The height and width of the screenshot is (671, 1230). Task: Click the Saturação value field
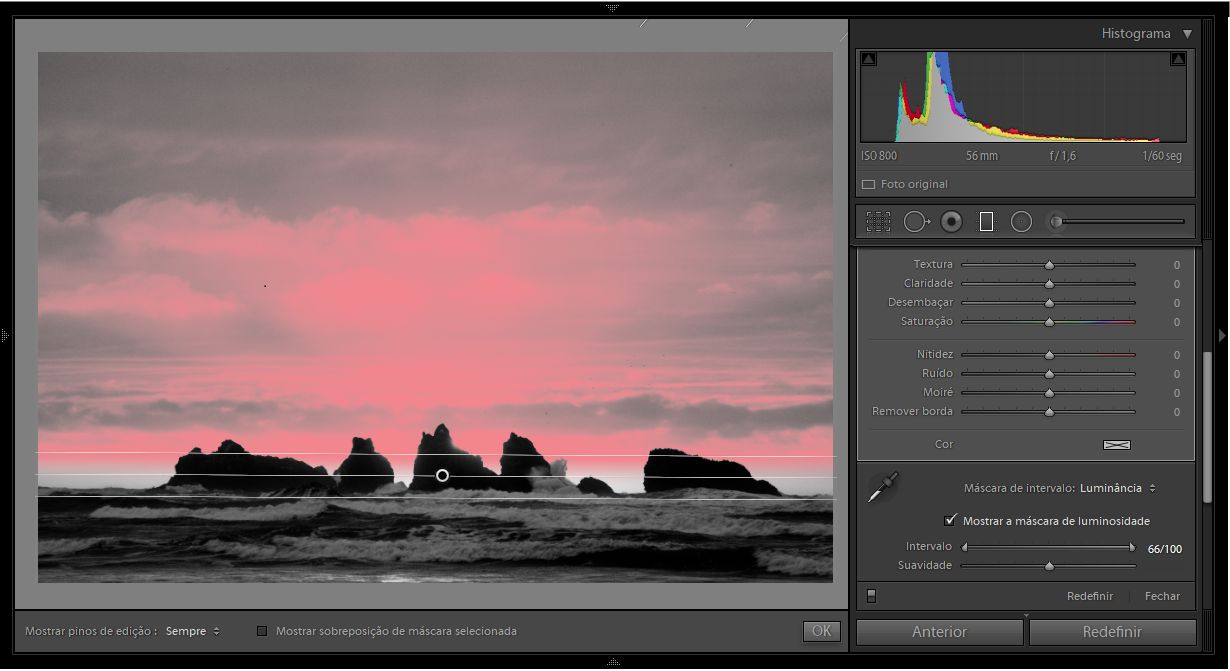(x=1176, y=322)
